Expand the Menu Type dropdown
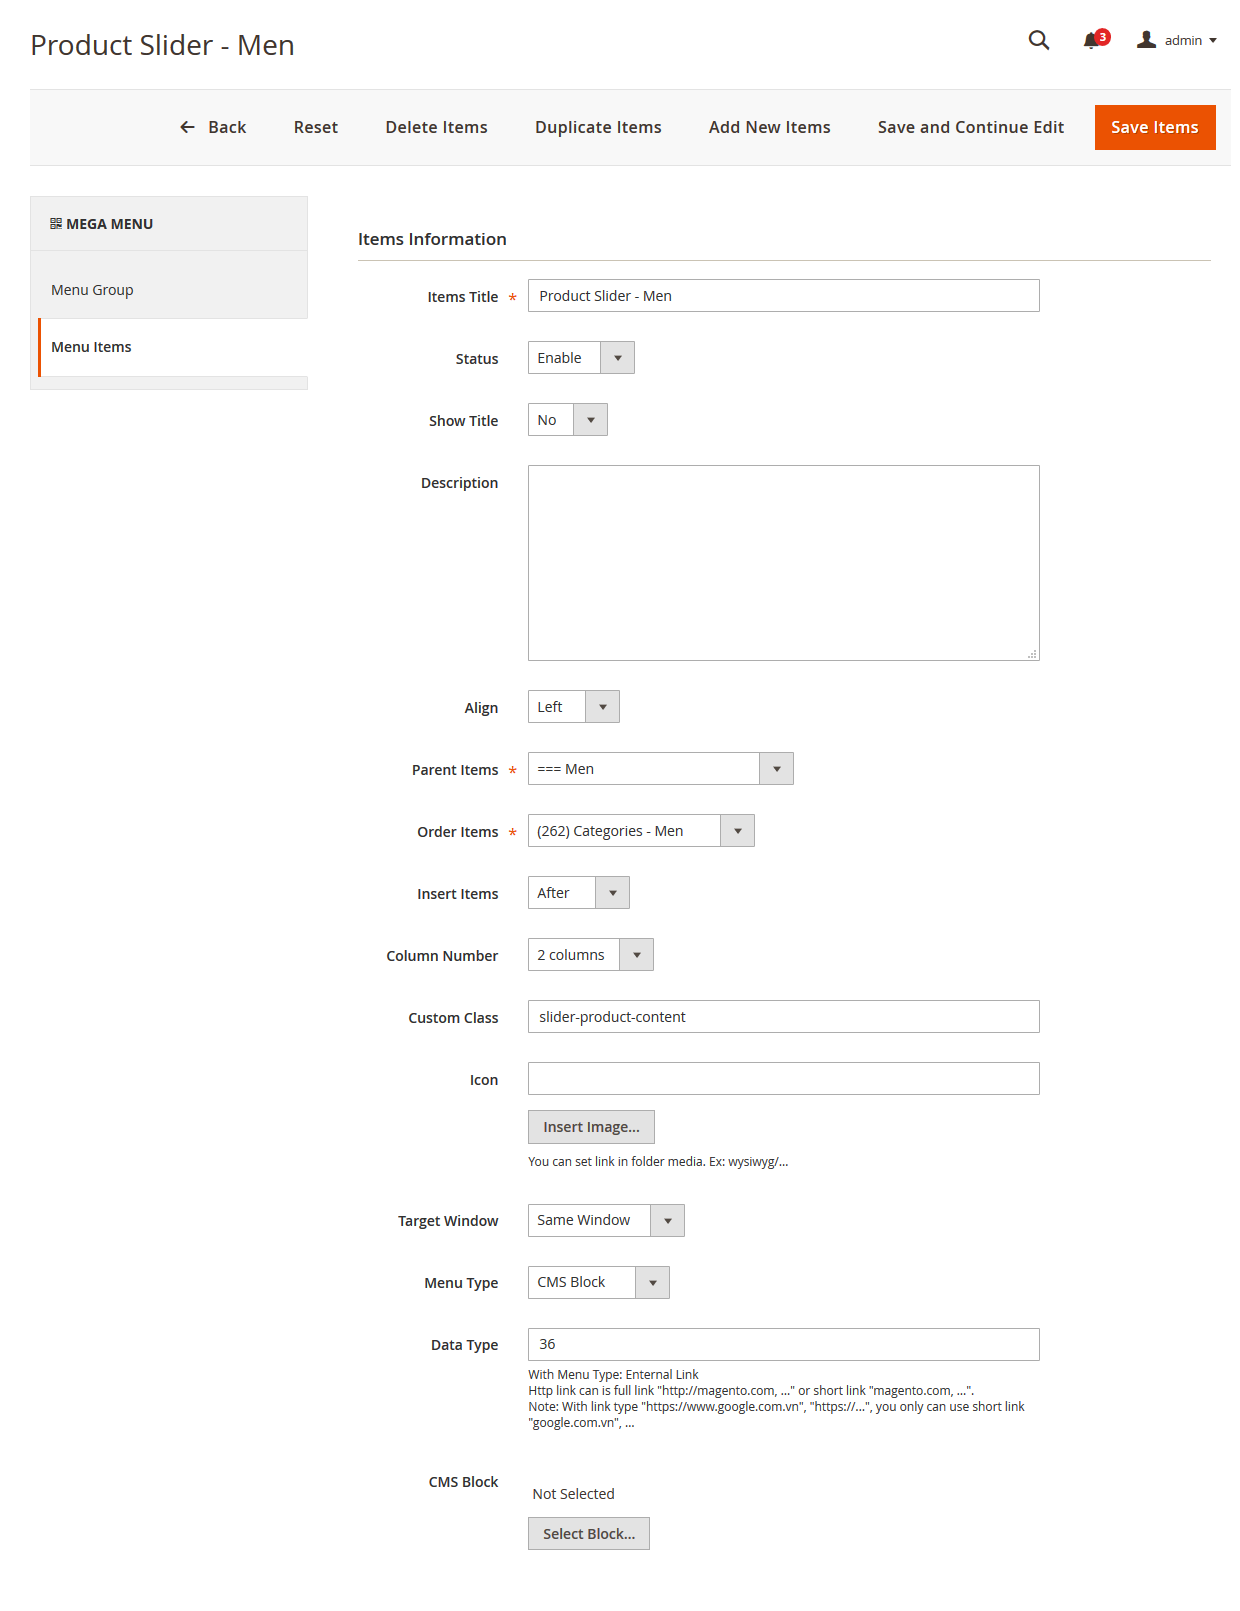This screenshot has height=1611, width=1240. click(x=599, y=1283)
